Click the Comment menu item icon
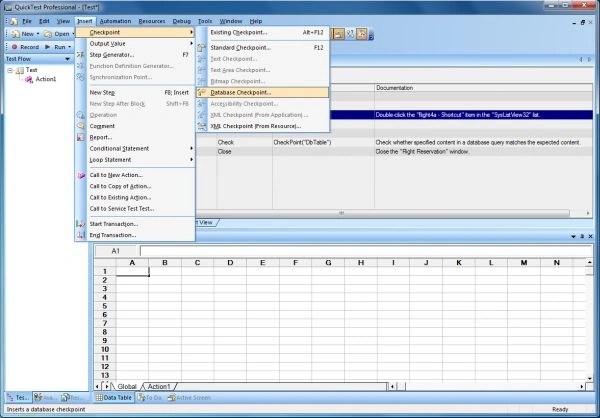Screen dimensions: 600x418 click(x=80, y=126)
